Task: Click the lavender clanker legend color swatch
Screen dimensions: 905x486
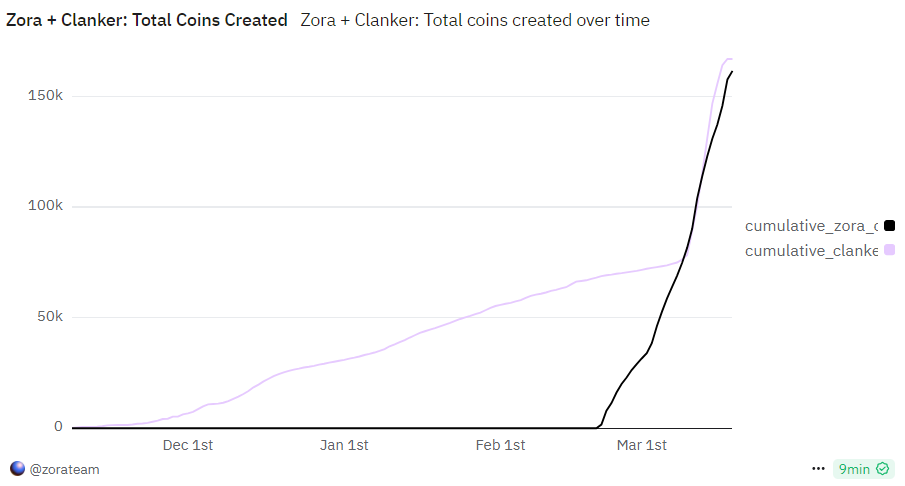Action: [889, 250]
